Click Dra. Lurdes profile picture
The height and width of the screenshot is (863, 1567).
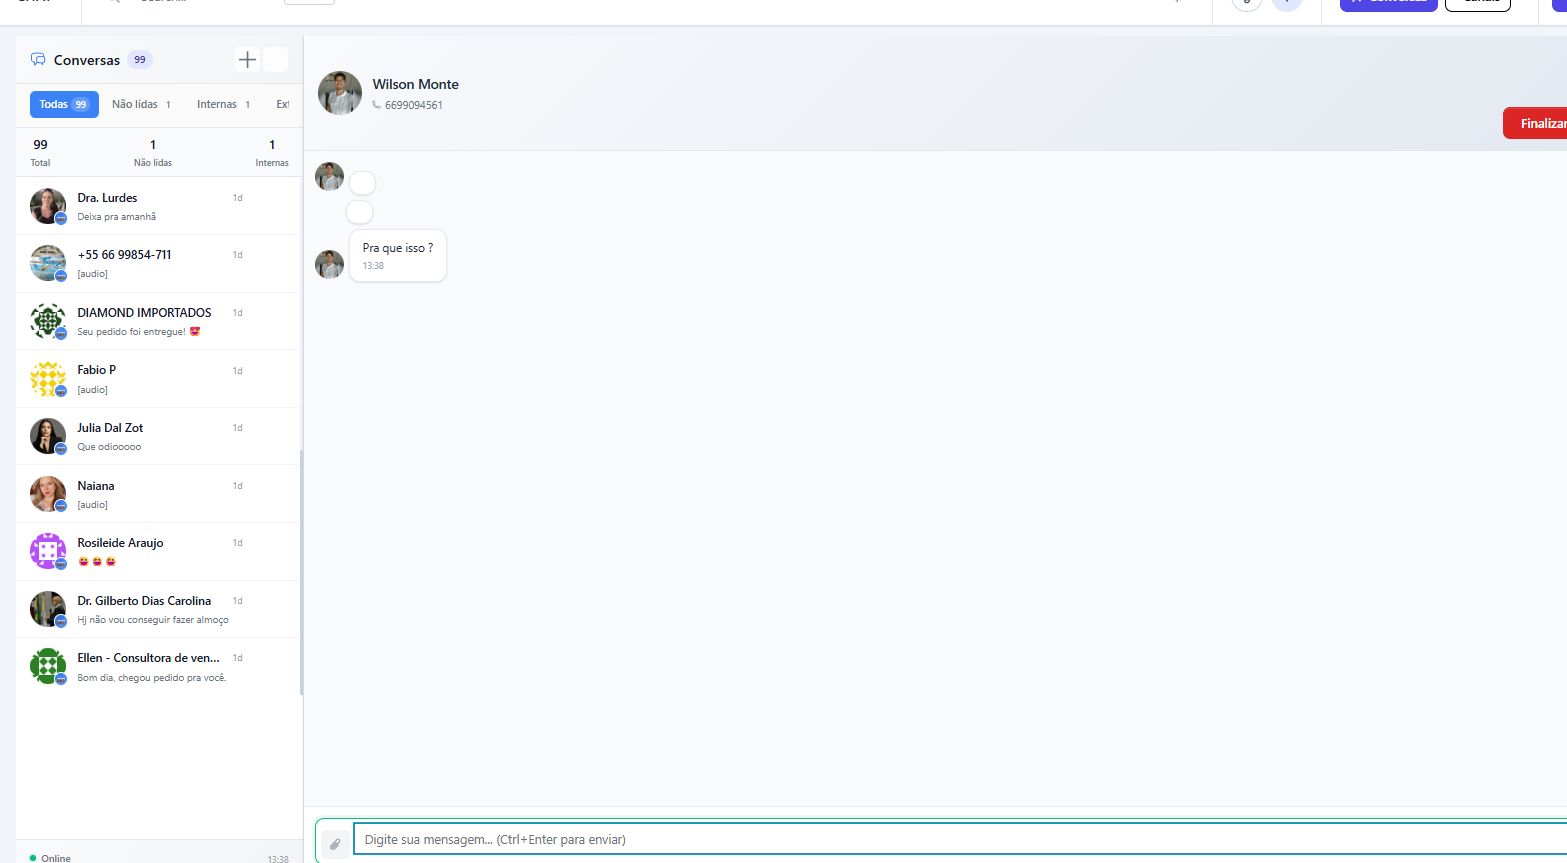click(47, 206)
